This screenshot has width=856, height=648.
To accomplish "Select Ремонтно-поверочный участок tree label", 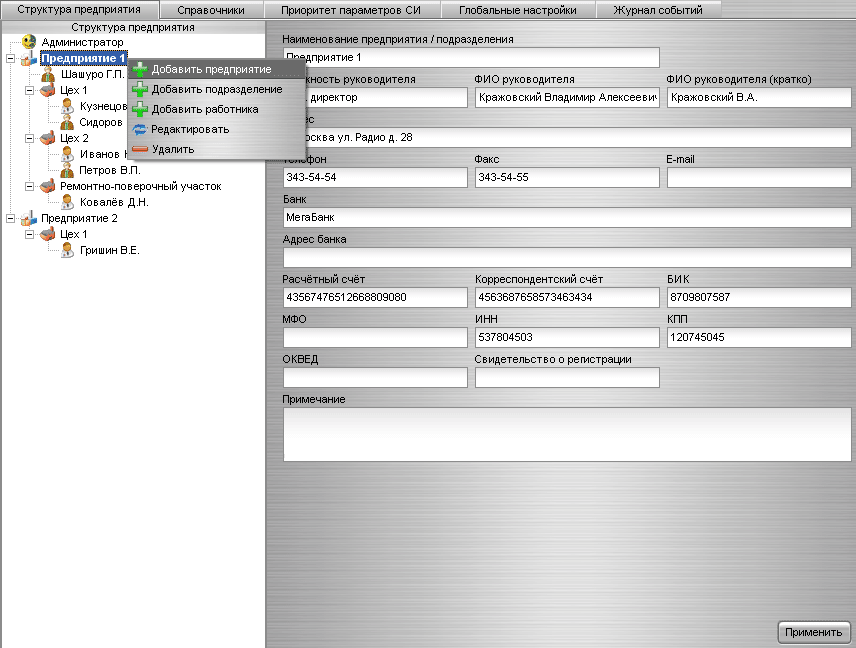I will 141,186.
